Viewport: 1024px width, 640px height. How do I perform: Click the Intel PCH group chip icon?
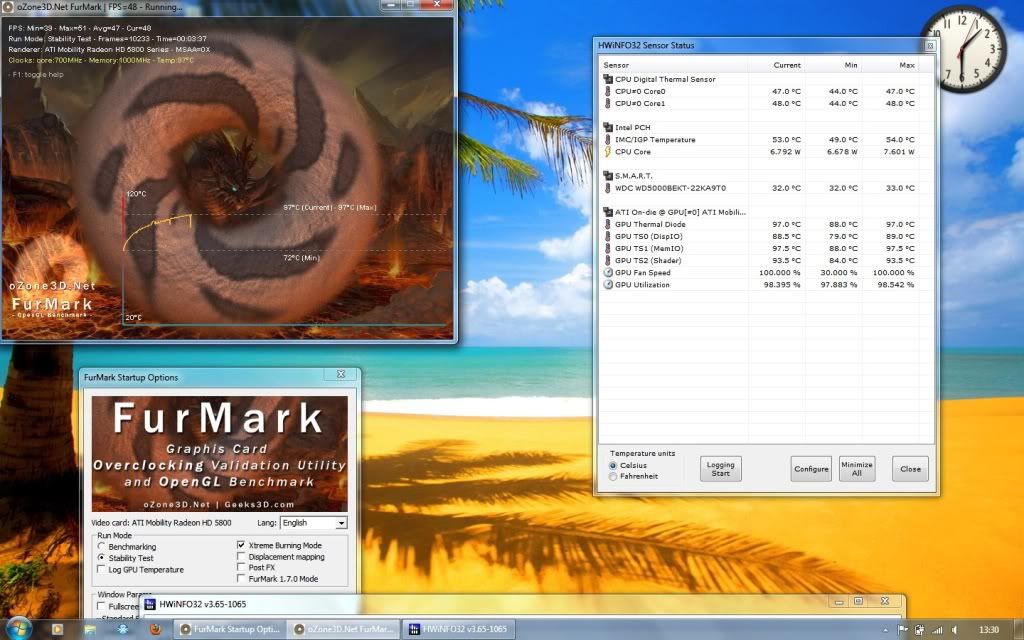pos(607,127)
